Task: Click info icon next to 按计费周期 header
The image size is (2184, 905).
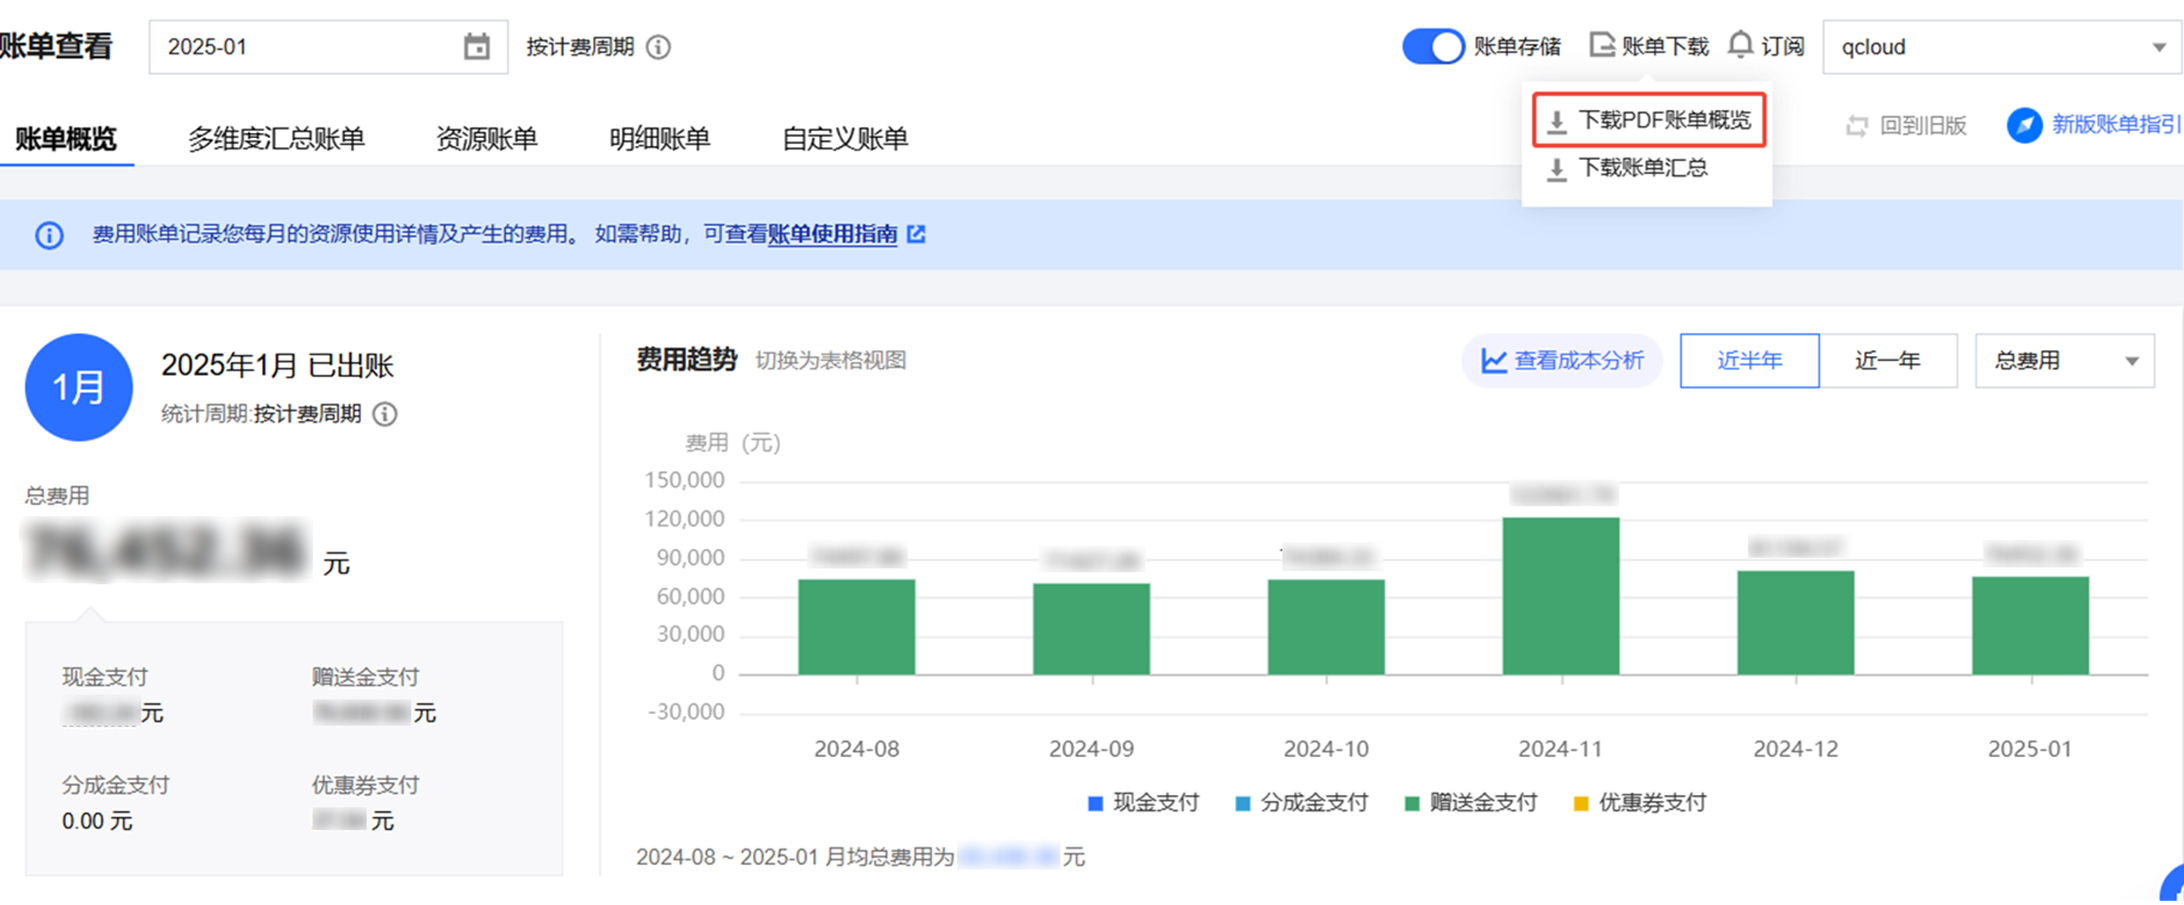Action: [x=658, y=47]
